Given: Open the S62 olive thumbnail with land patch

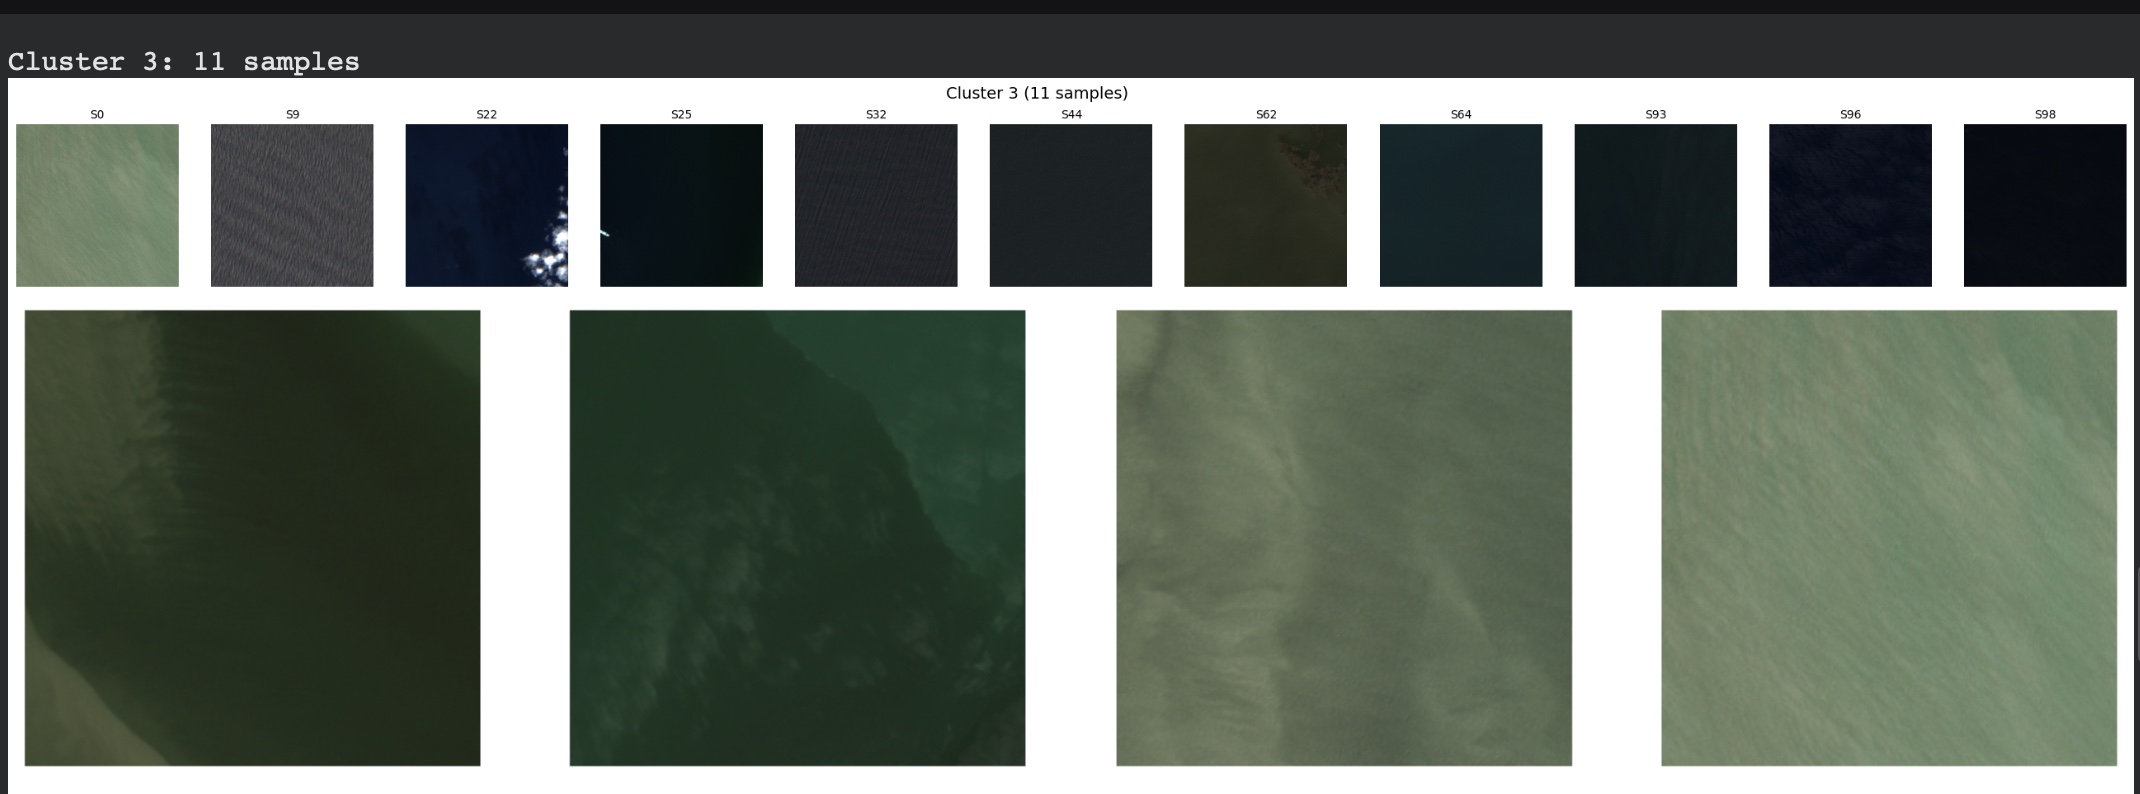Looking at the screenshot, I should point(1265,205).
